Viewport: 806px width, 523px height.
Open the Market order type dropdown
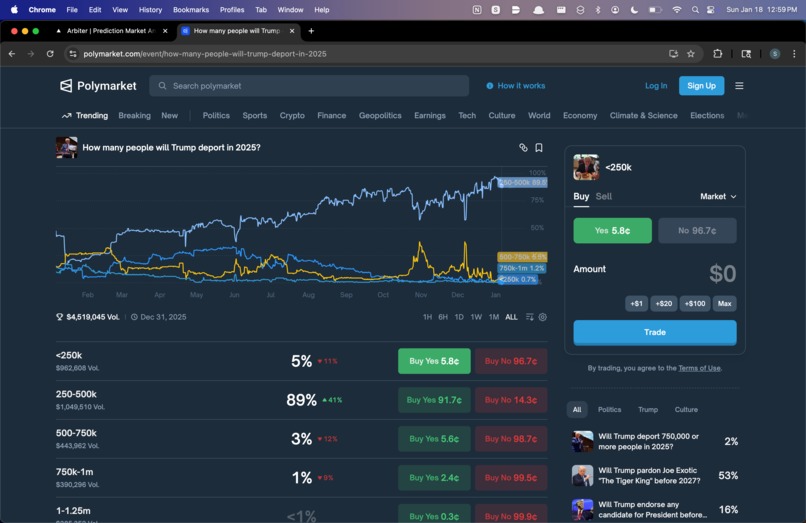[718, 196]
